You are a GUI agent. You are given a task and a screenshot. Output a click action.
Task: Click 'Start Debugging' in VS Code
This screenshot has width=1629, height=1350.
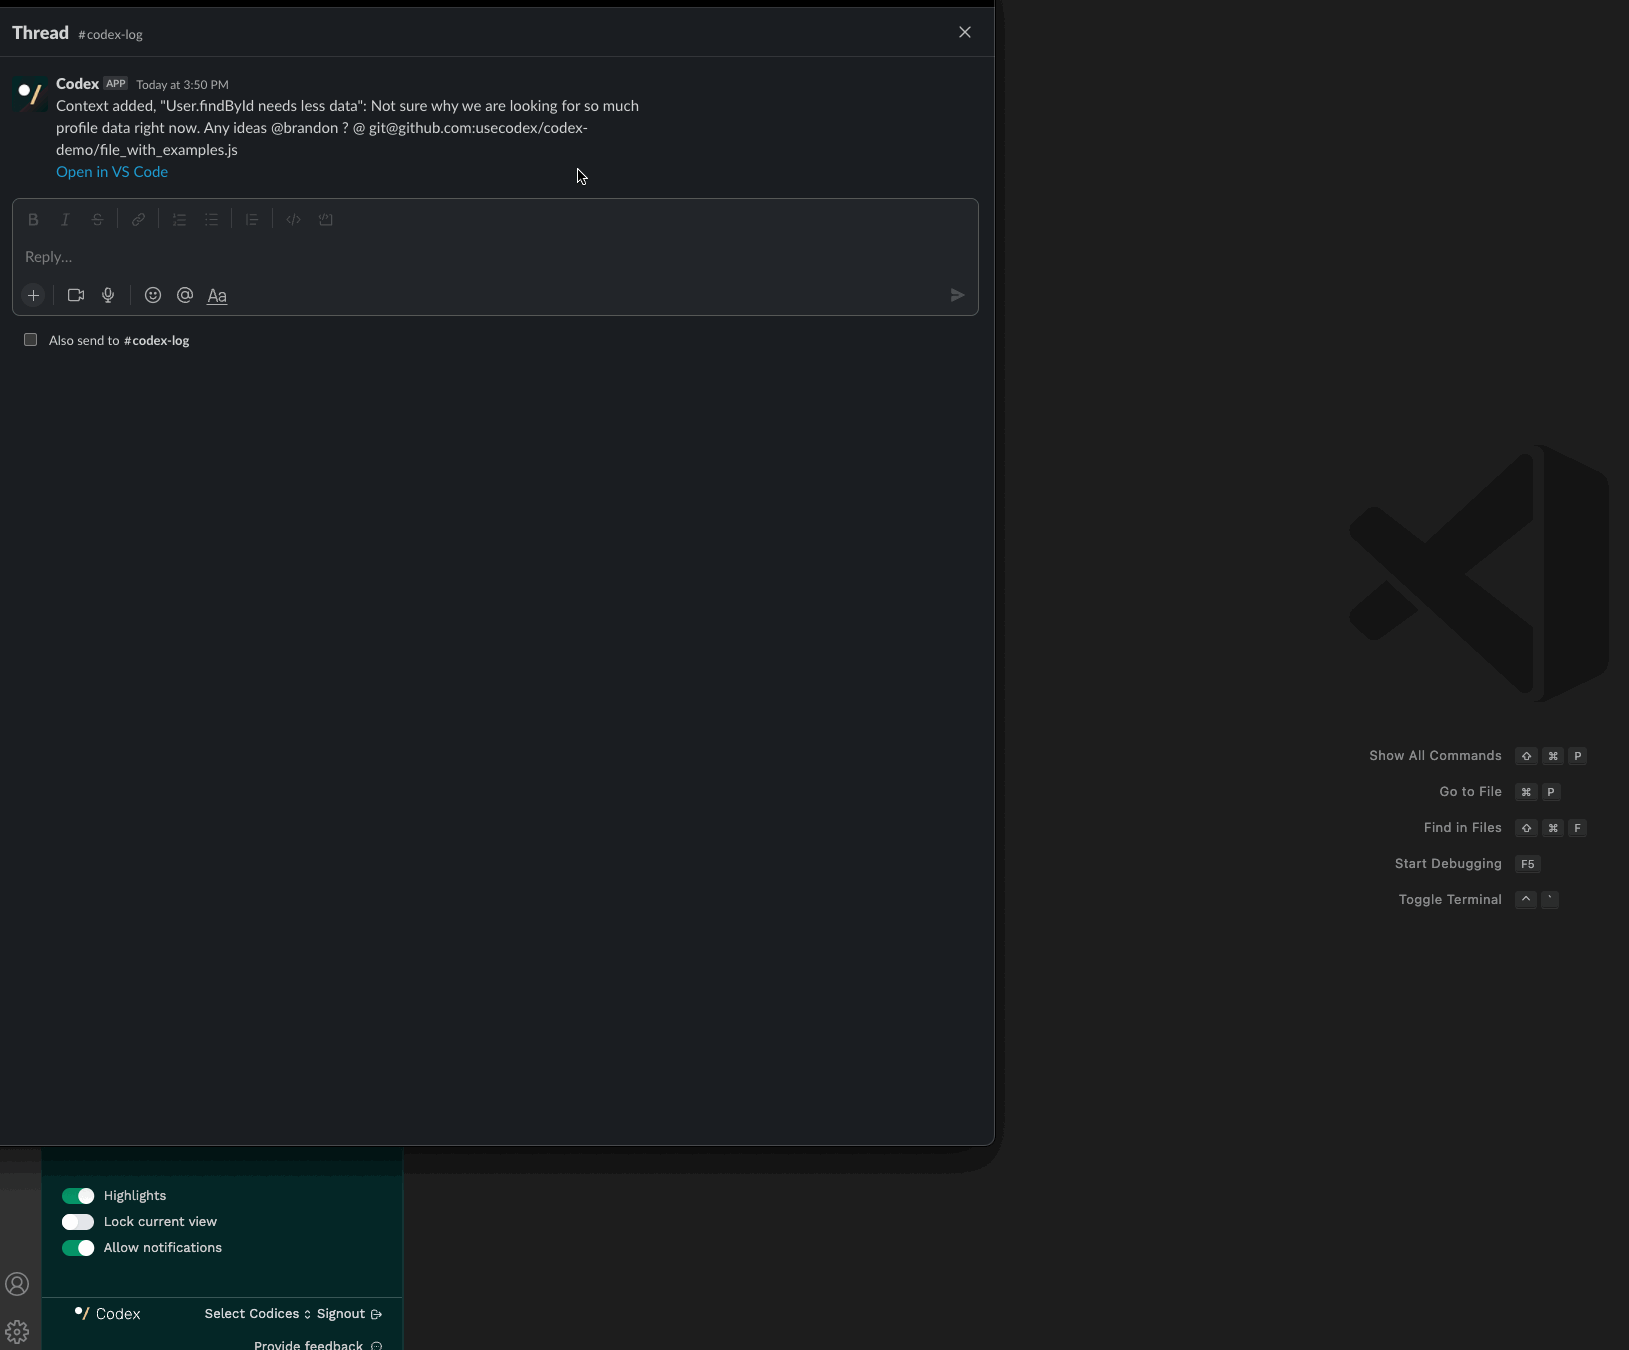point(1448,864)
